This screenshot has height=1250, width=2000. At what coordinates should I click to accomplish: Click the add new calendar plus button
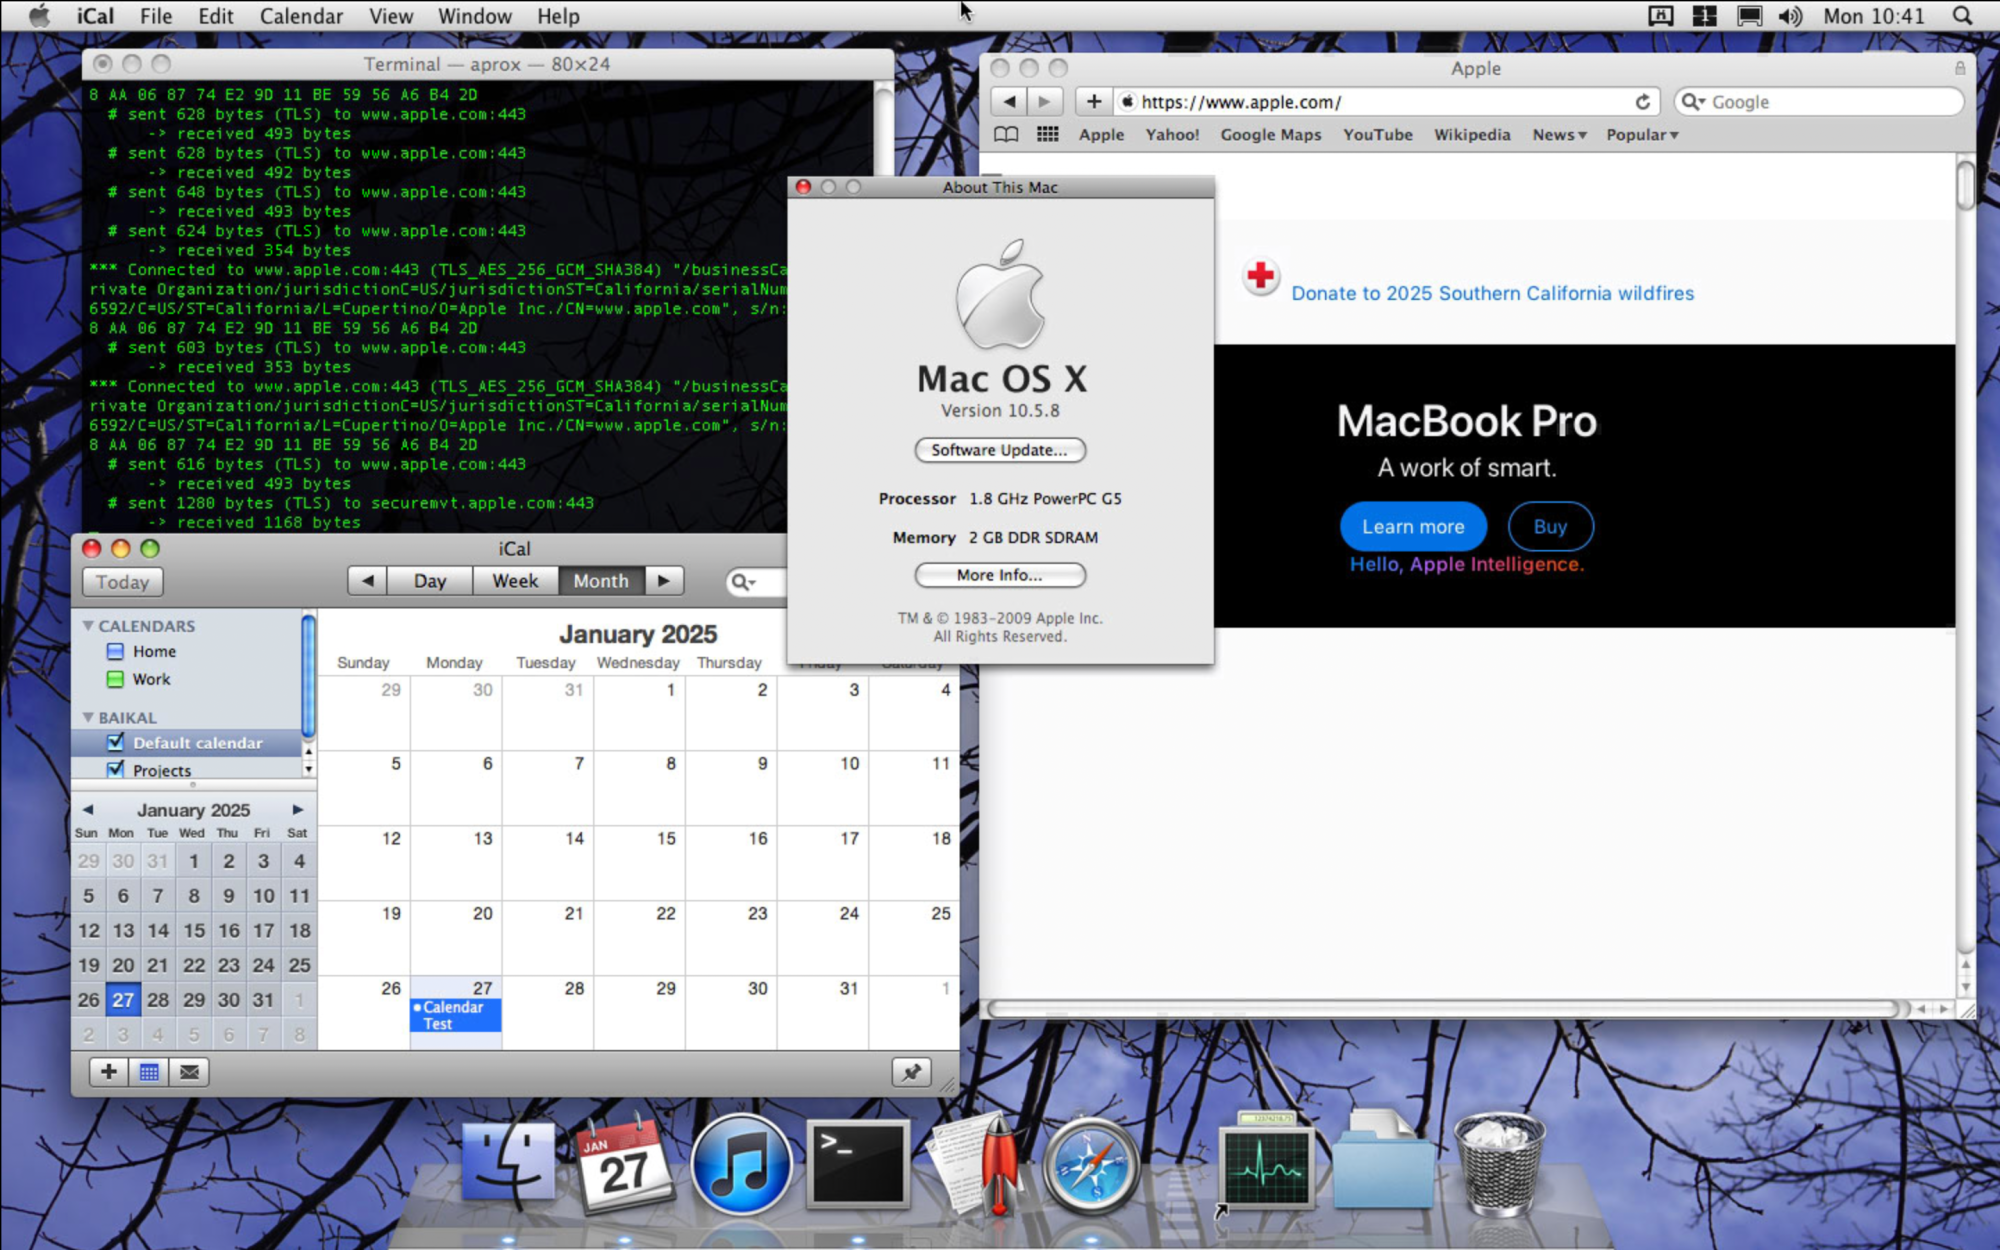click(x=108, y=1072)
